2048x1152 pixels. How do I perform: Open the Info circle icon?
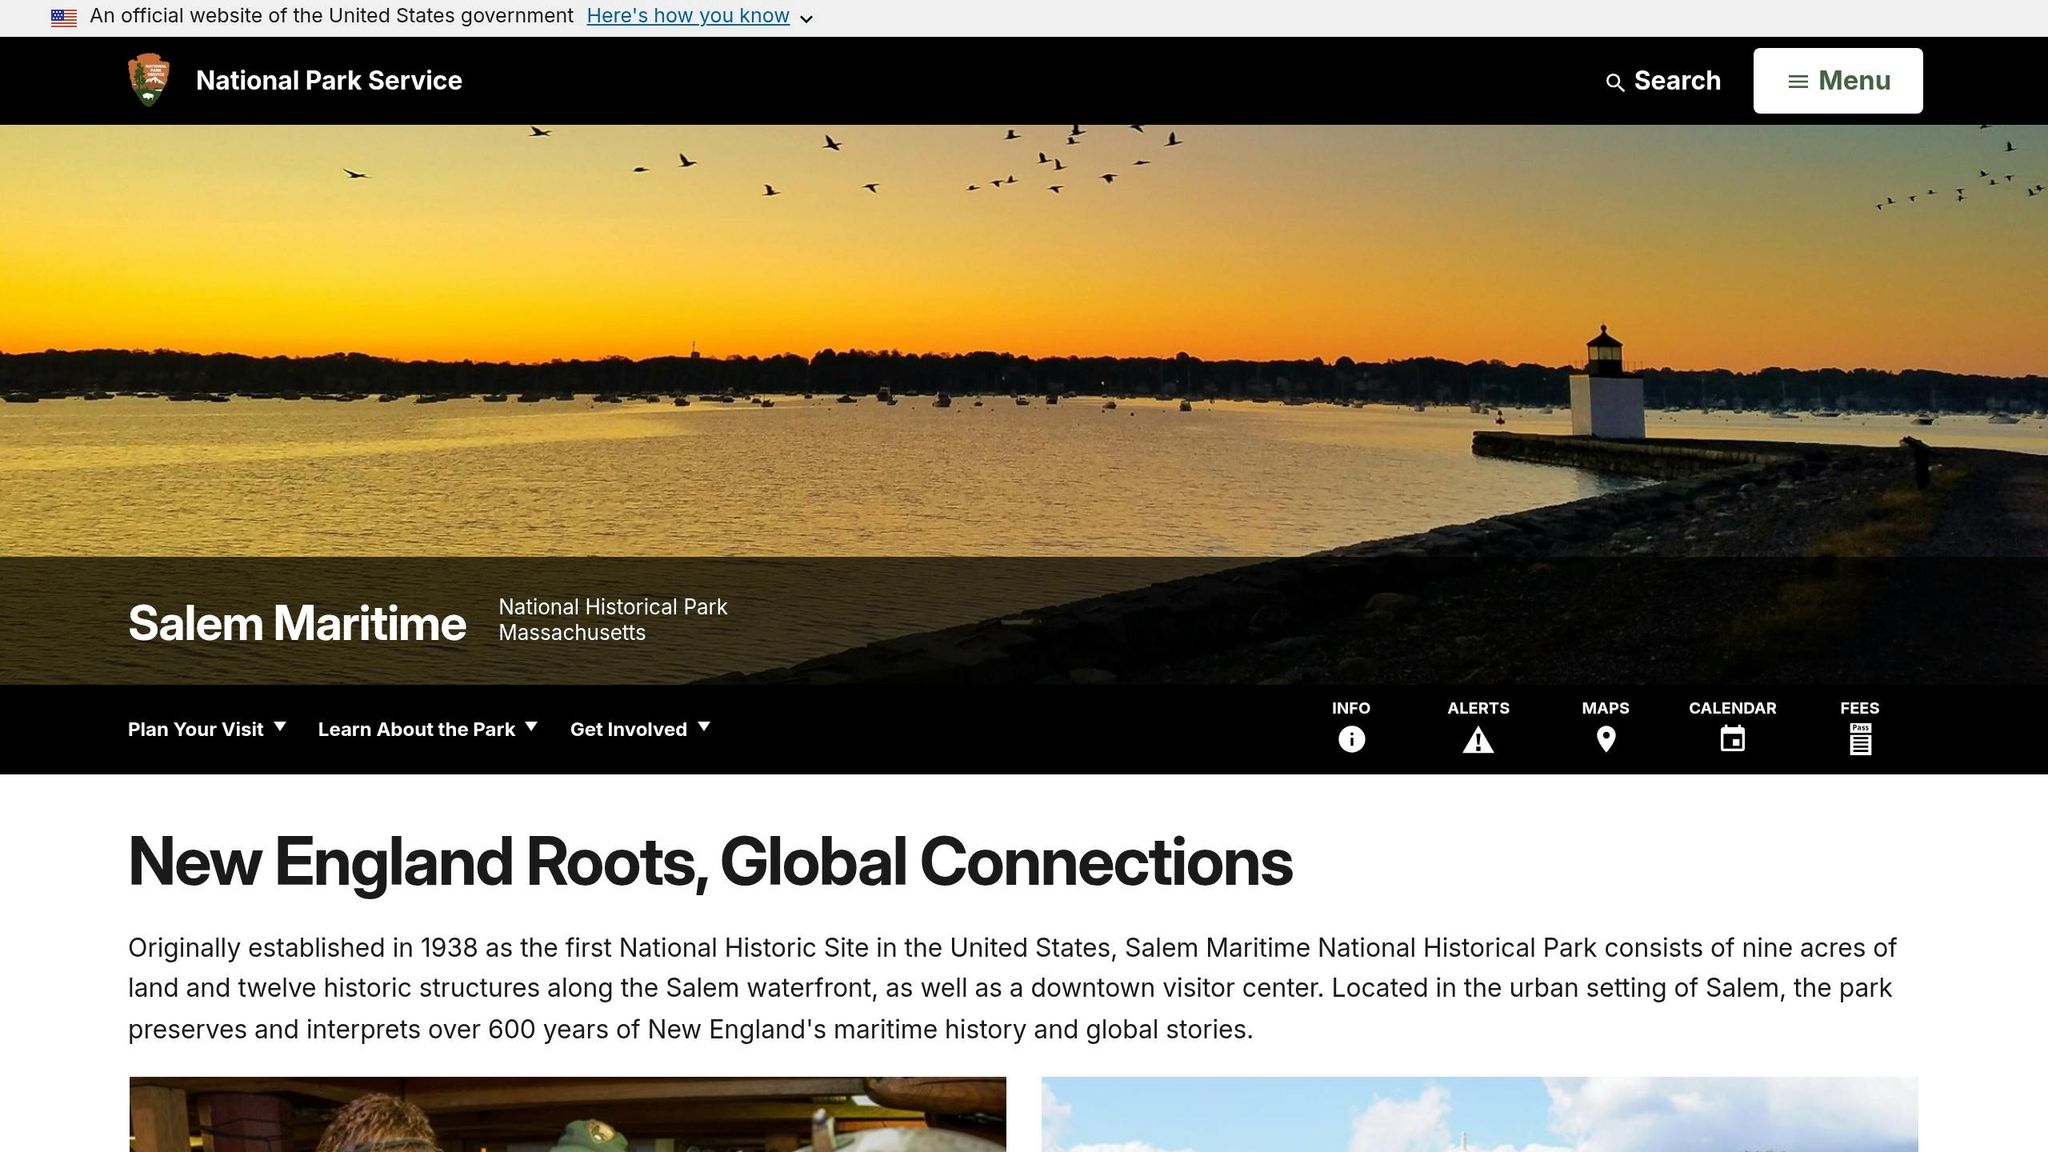coord(1351,739)
